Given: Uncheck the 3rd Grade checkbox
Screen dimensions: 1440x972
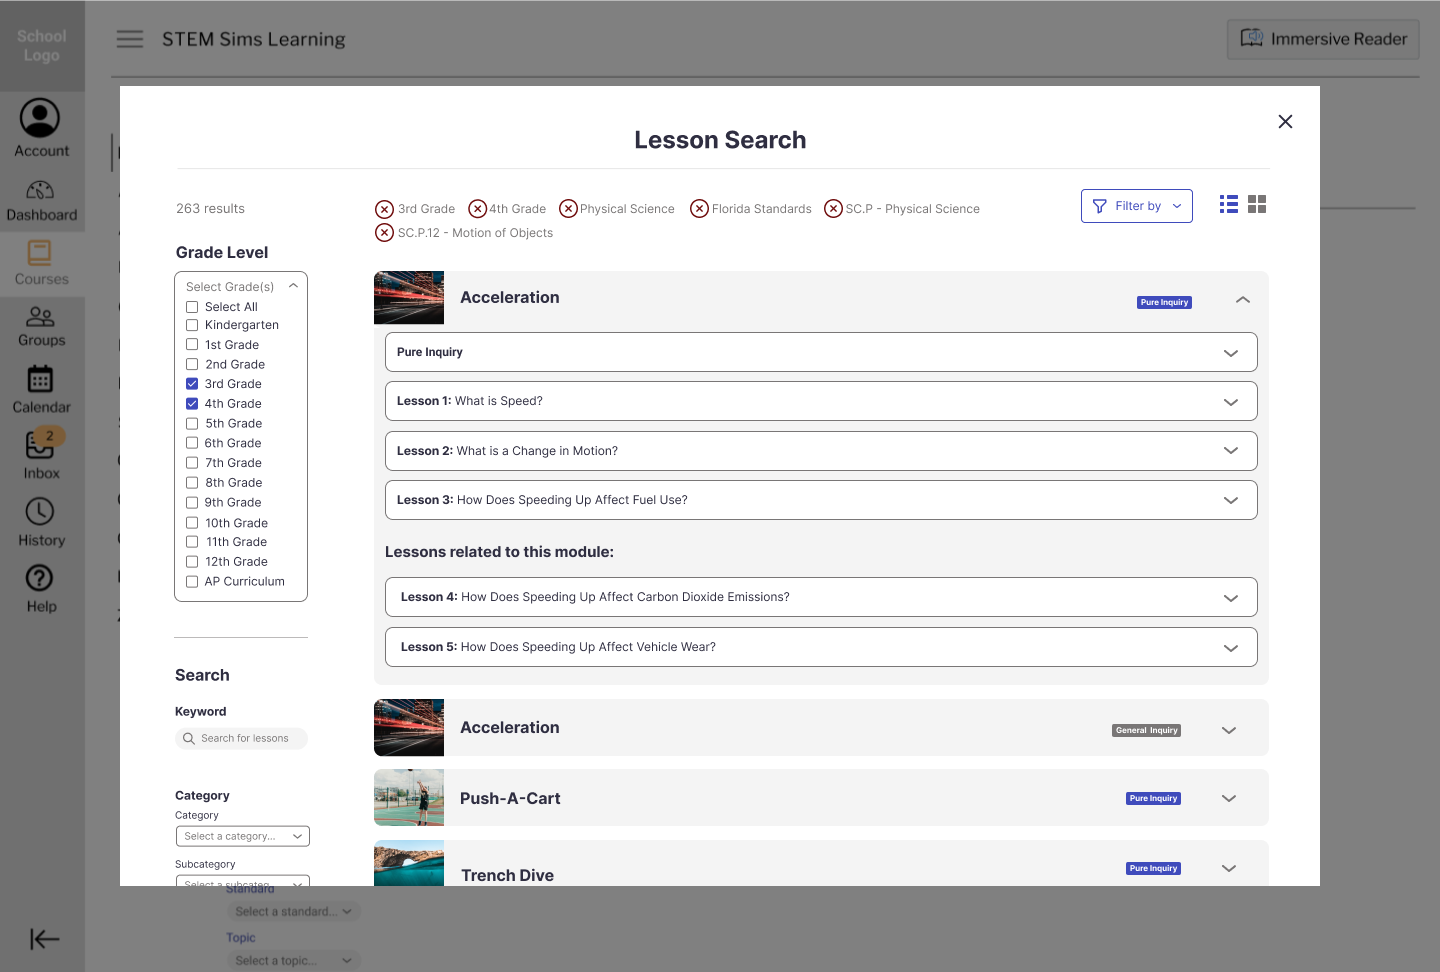Looking at the screenshot, I should (192, 384).
